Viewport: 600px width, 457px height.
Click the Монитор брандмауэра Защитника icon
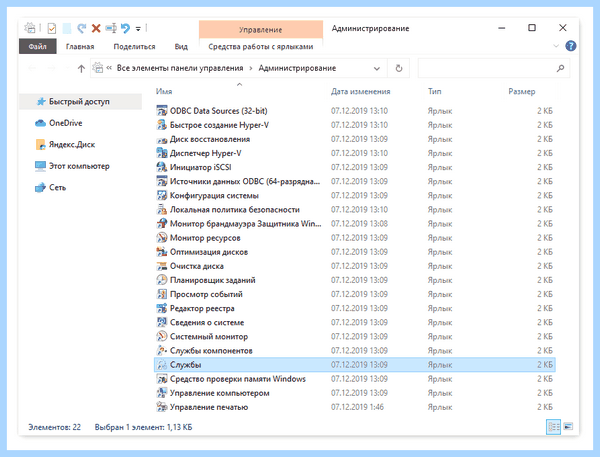click(x=162, y=224)
